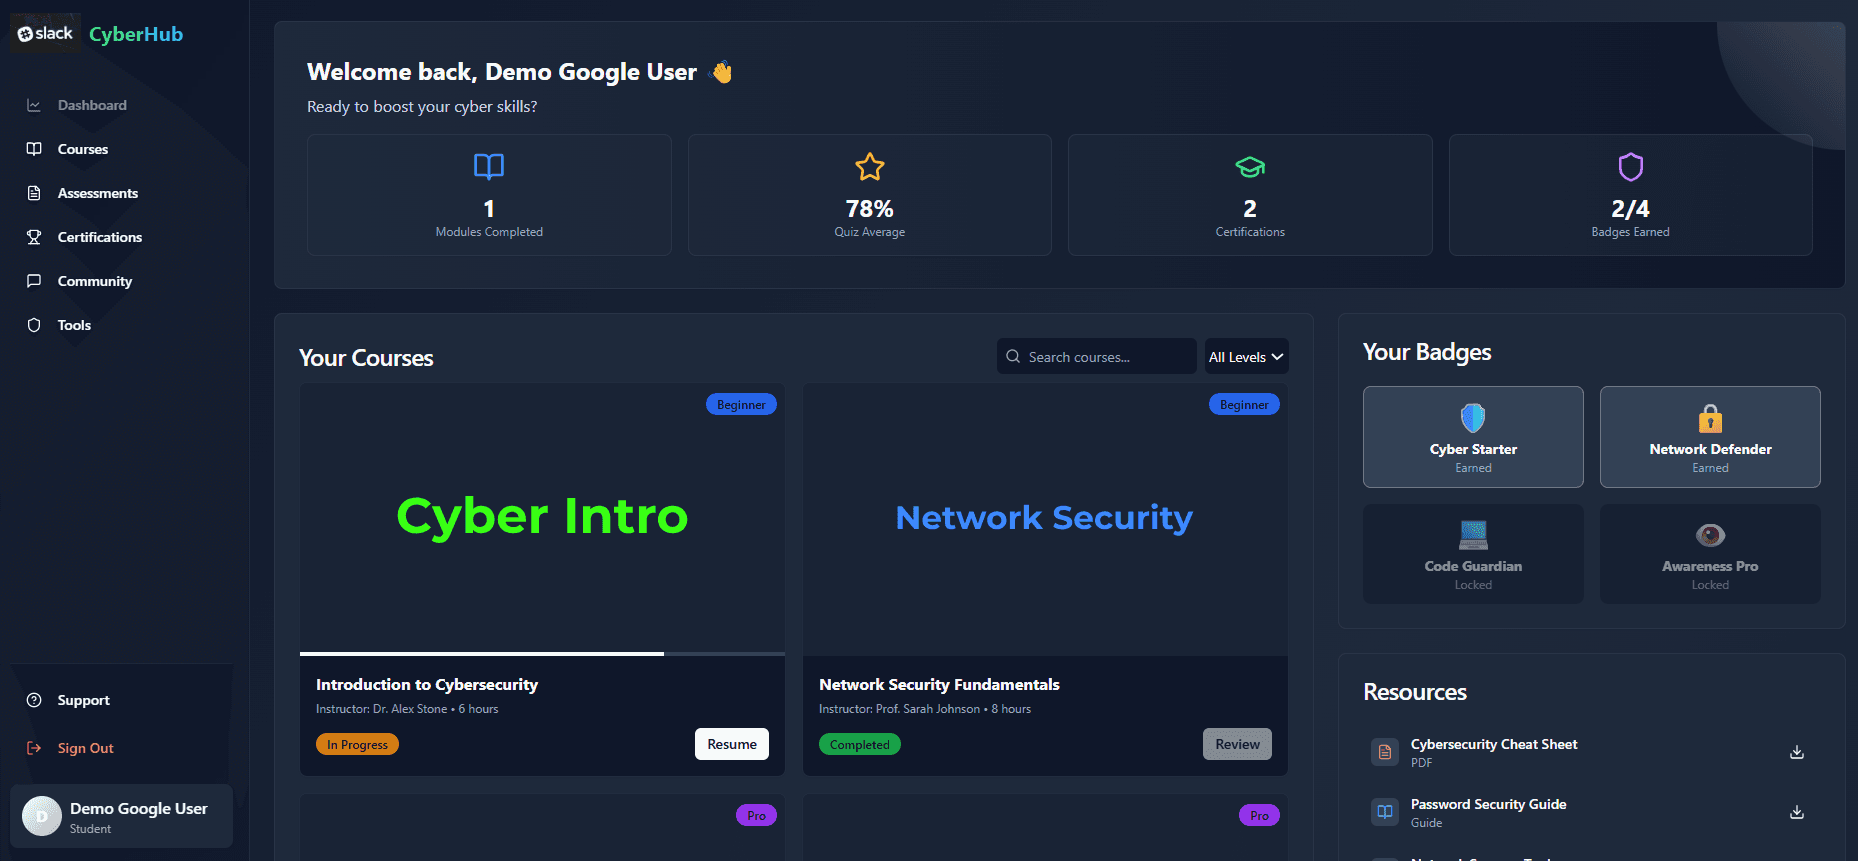Click the CyberHub brand title
1858x861 pixels.
click(136, 34)
